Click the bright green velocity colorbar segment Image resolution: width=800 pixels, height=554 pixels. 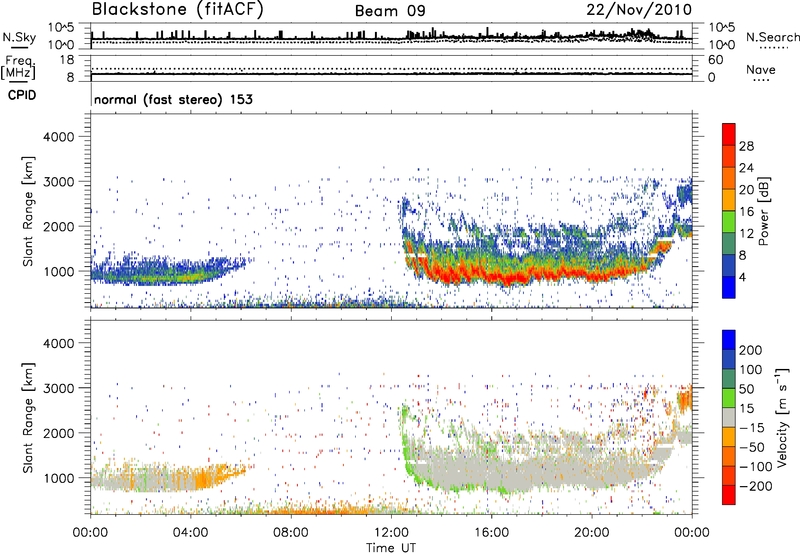[x=729, y=398]
